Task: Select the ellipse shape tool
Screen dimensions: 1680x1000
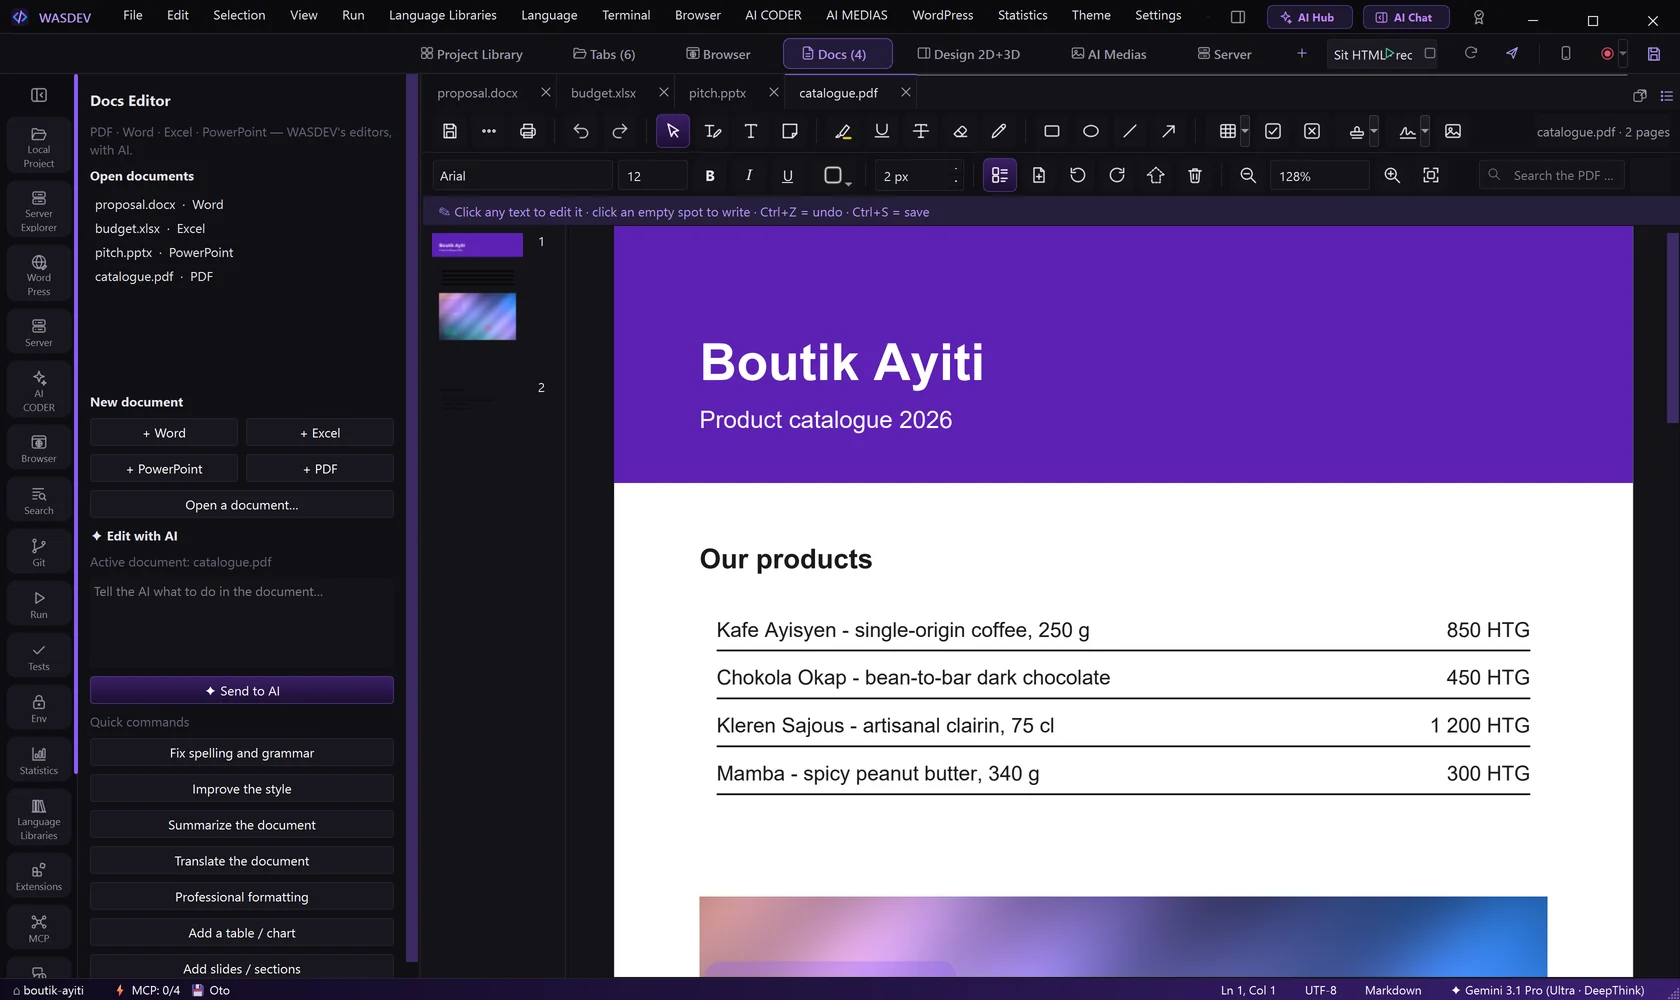Action: [1091, 131]
